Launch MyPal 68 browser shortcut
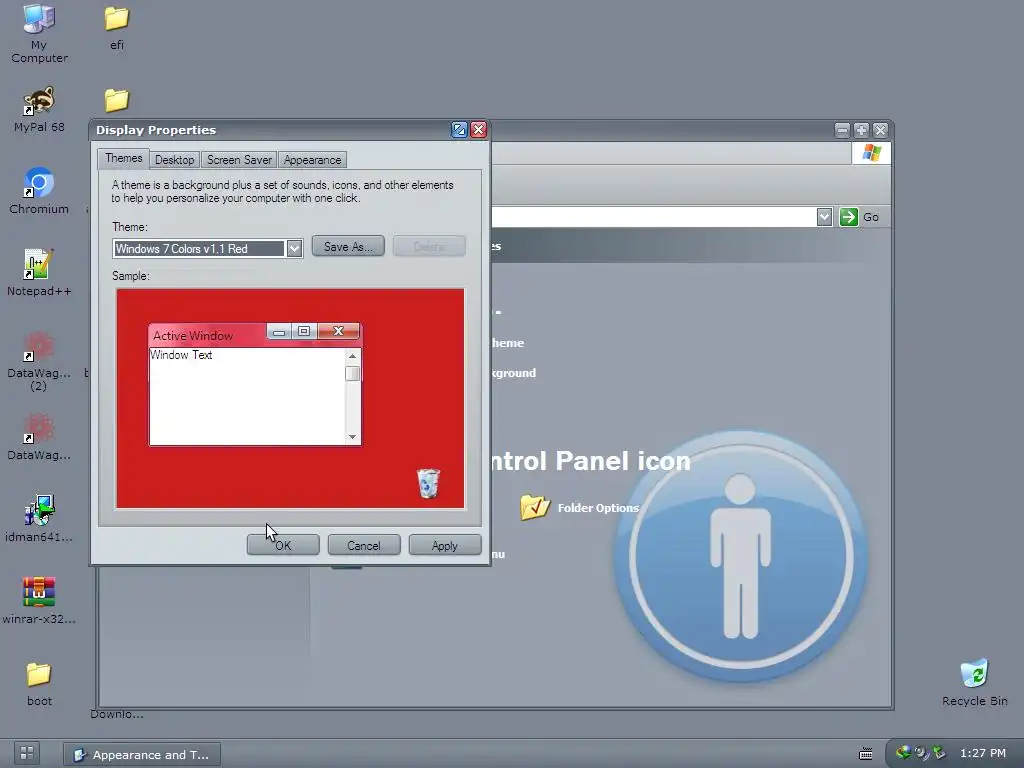This screenshot has width=1024, height=768. point(39,109)
